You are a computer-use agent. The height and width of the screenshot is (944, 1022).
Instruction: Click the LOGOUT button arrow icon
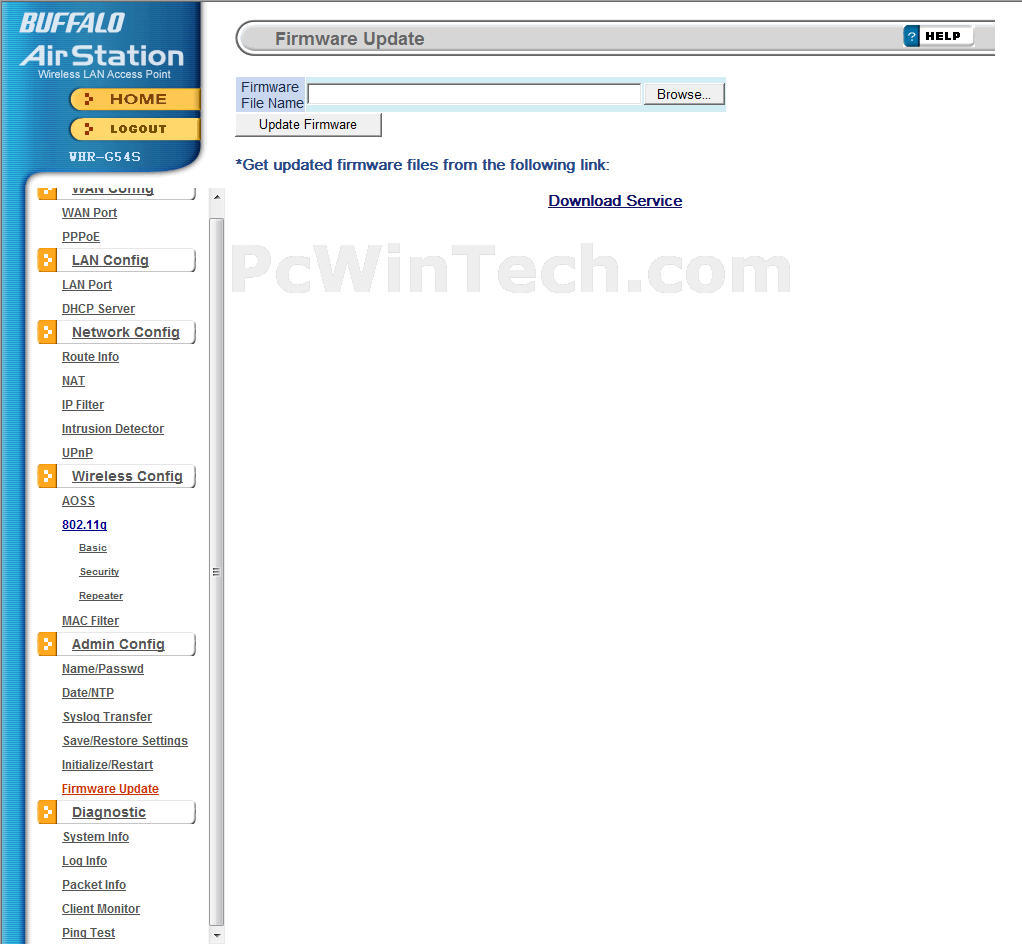pos(89,129)
